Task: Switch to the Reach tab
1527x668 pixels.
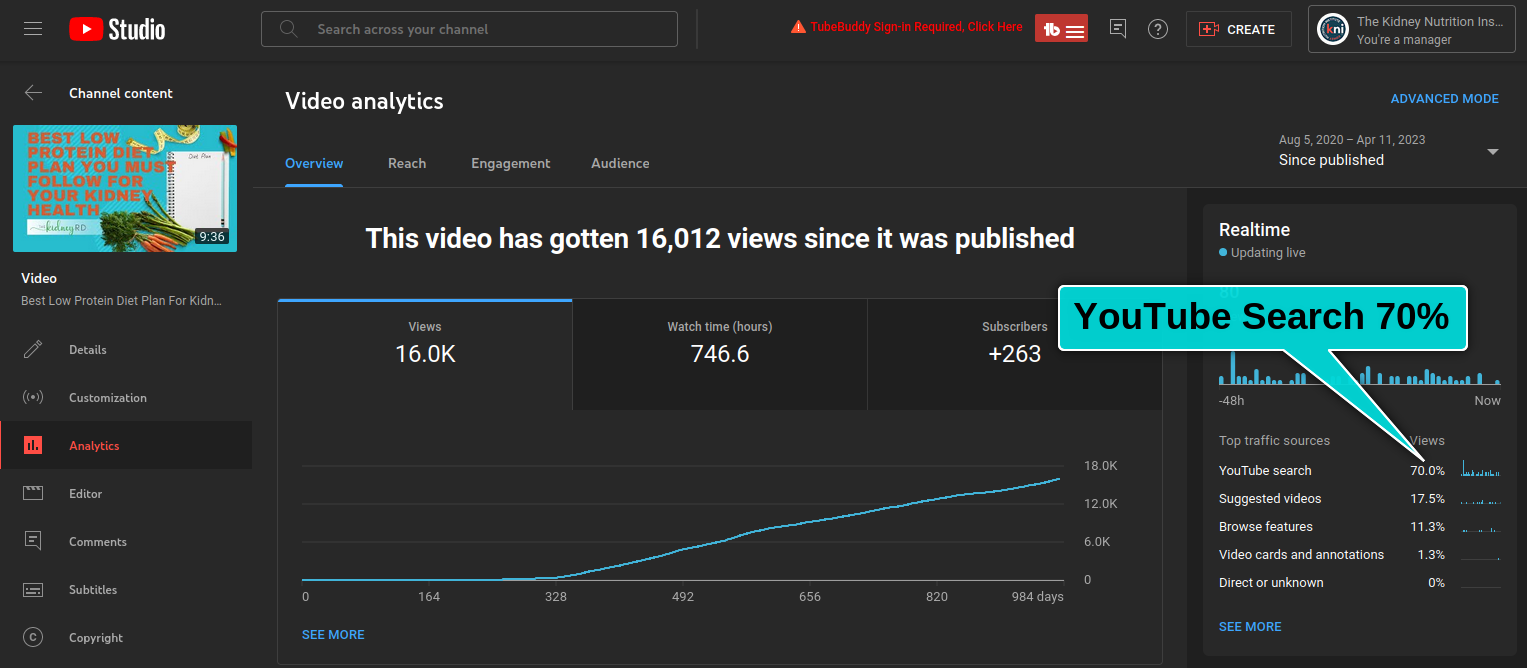Action: 407,163
